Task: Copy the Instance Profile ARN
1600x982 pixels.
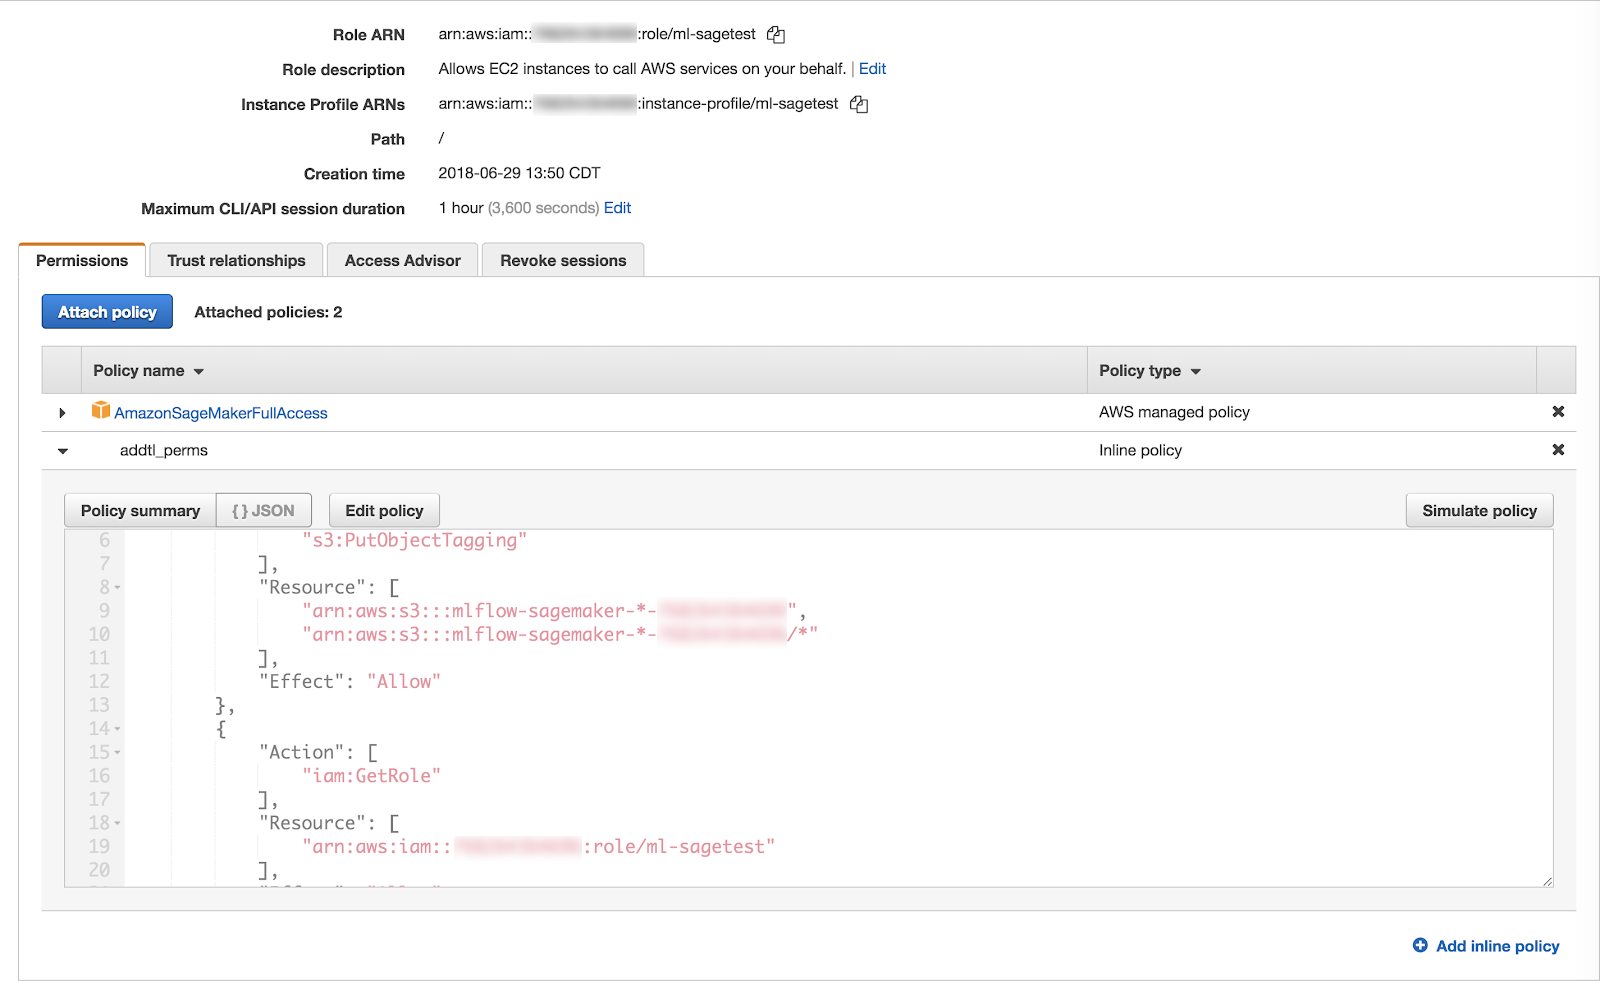Action: click(859, 104)
